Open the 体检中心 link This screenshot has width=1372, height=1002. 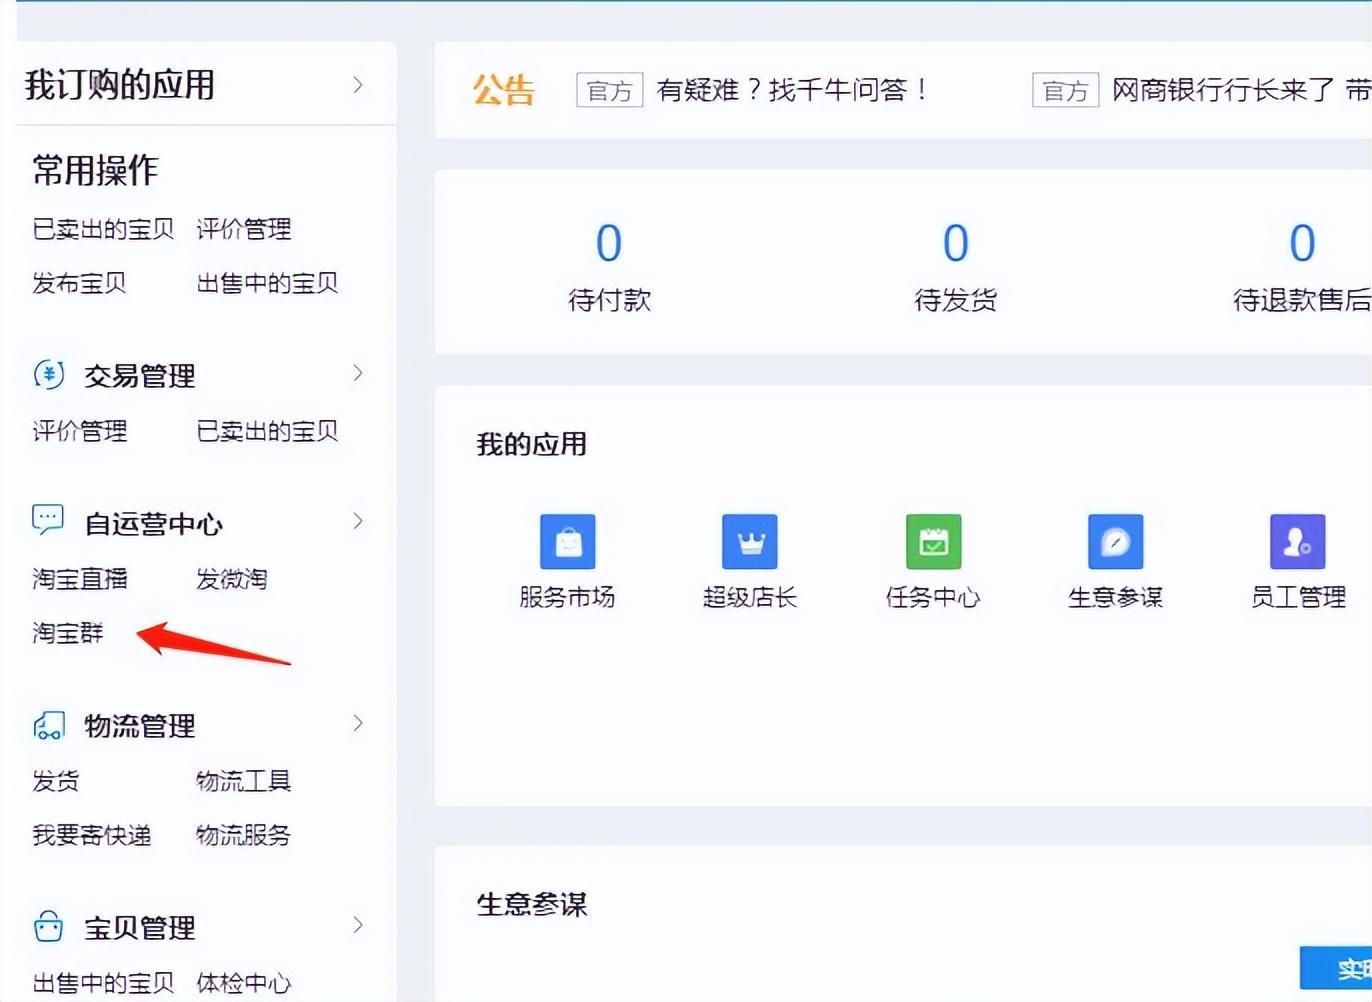243,983
